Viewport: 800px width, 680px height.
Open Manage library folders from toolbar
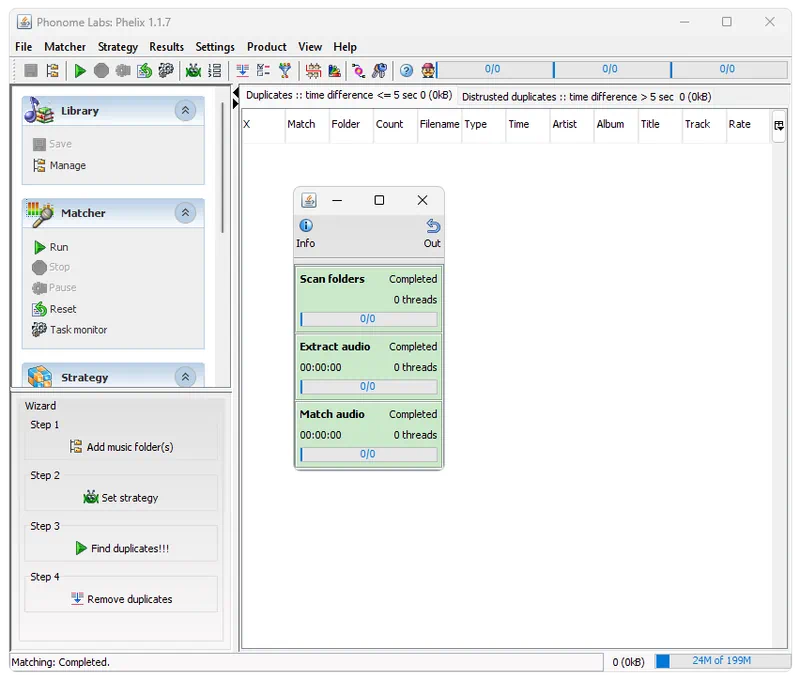[52, 70]
